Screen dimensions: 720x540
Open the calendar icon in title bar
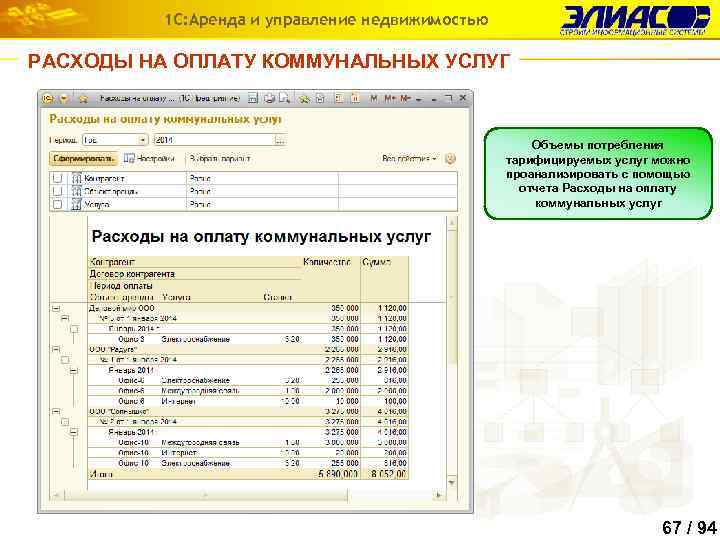(355, 98)
